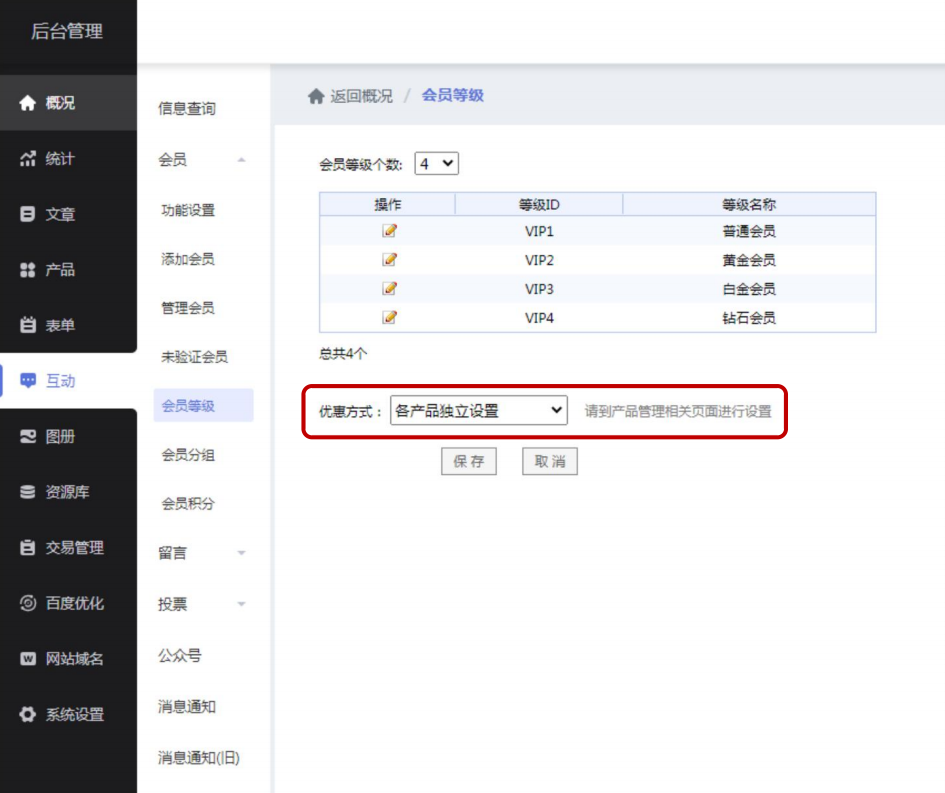This screenshot has height=793, width=945.
Task: Open the 优惠方式 dropdown
Action: 478,411
